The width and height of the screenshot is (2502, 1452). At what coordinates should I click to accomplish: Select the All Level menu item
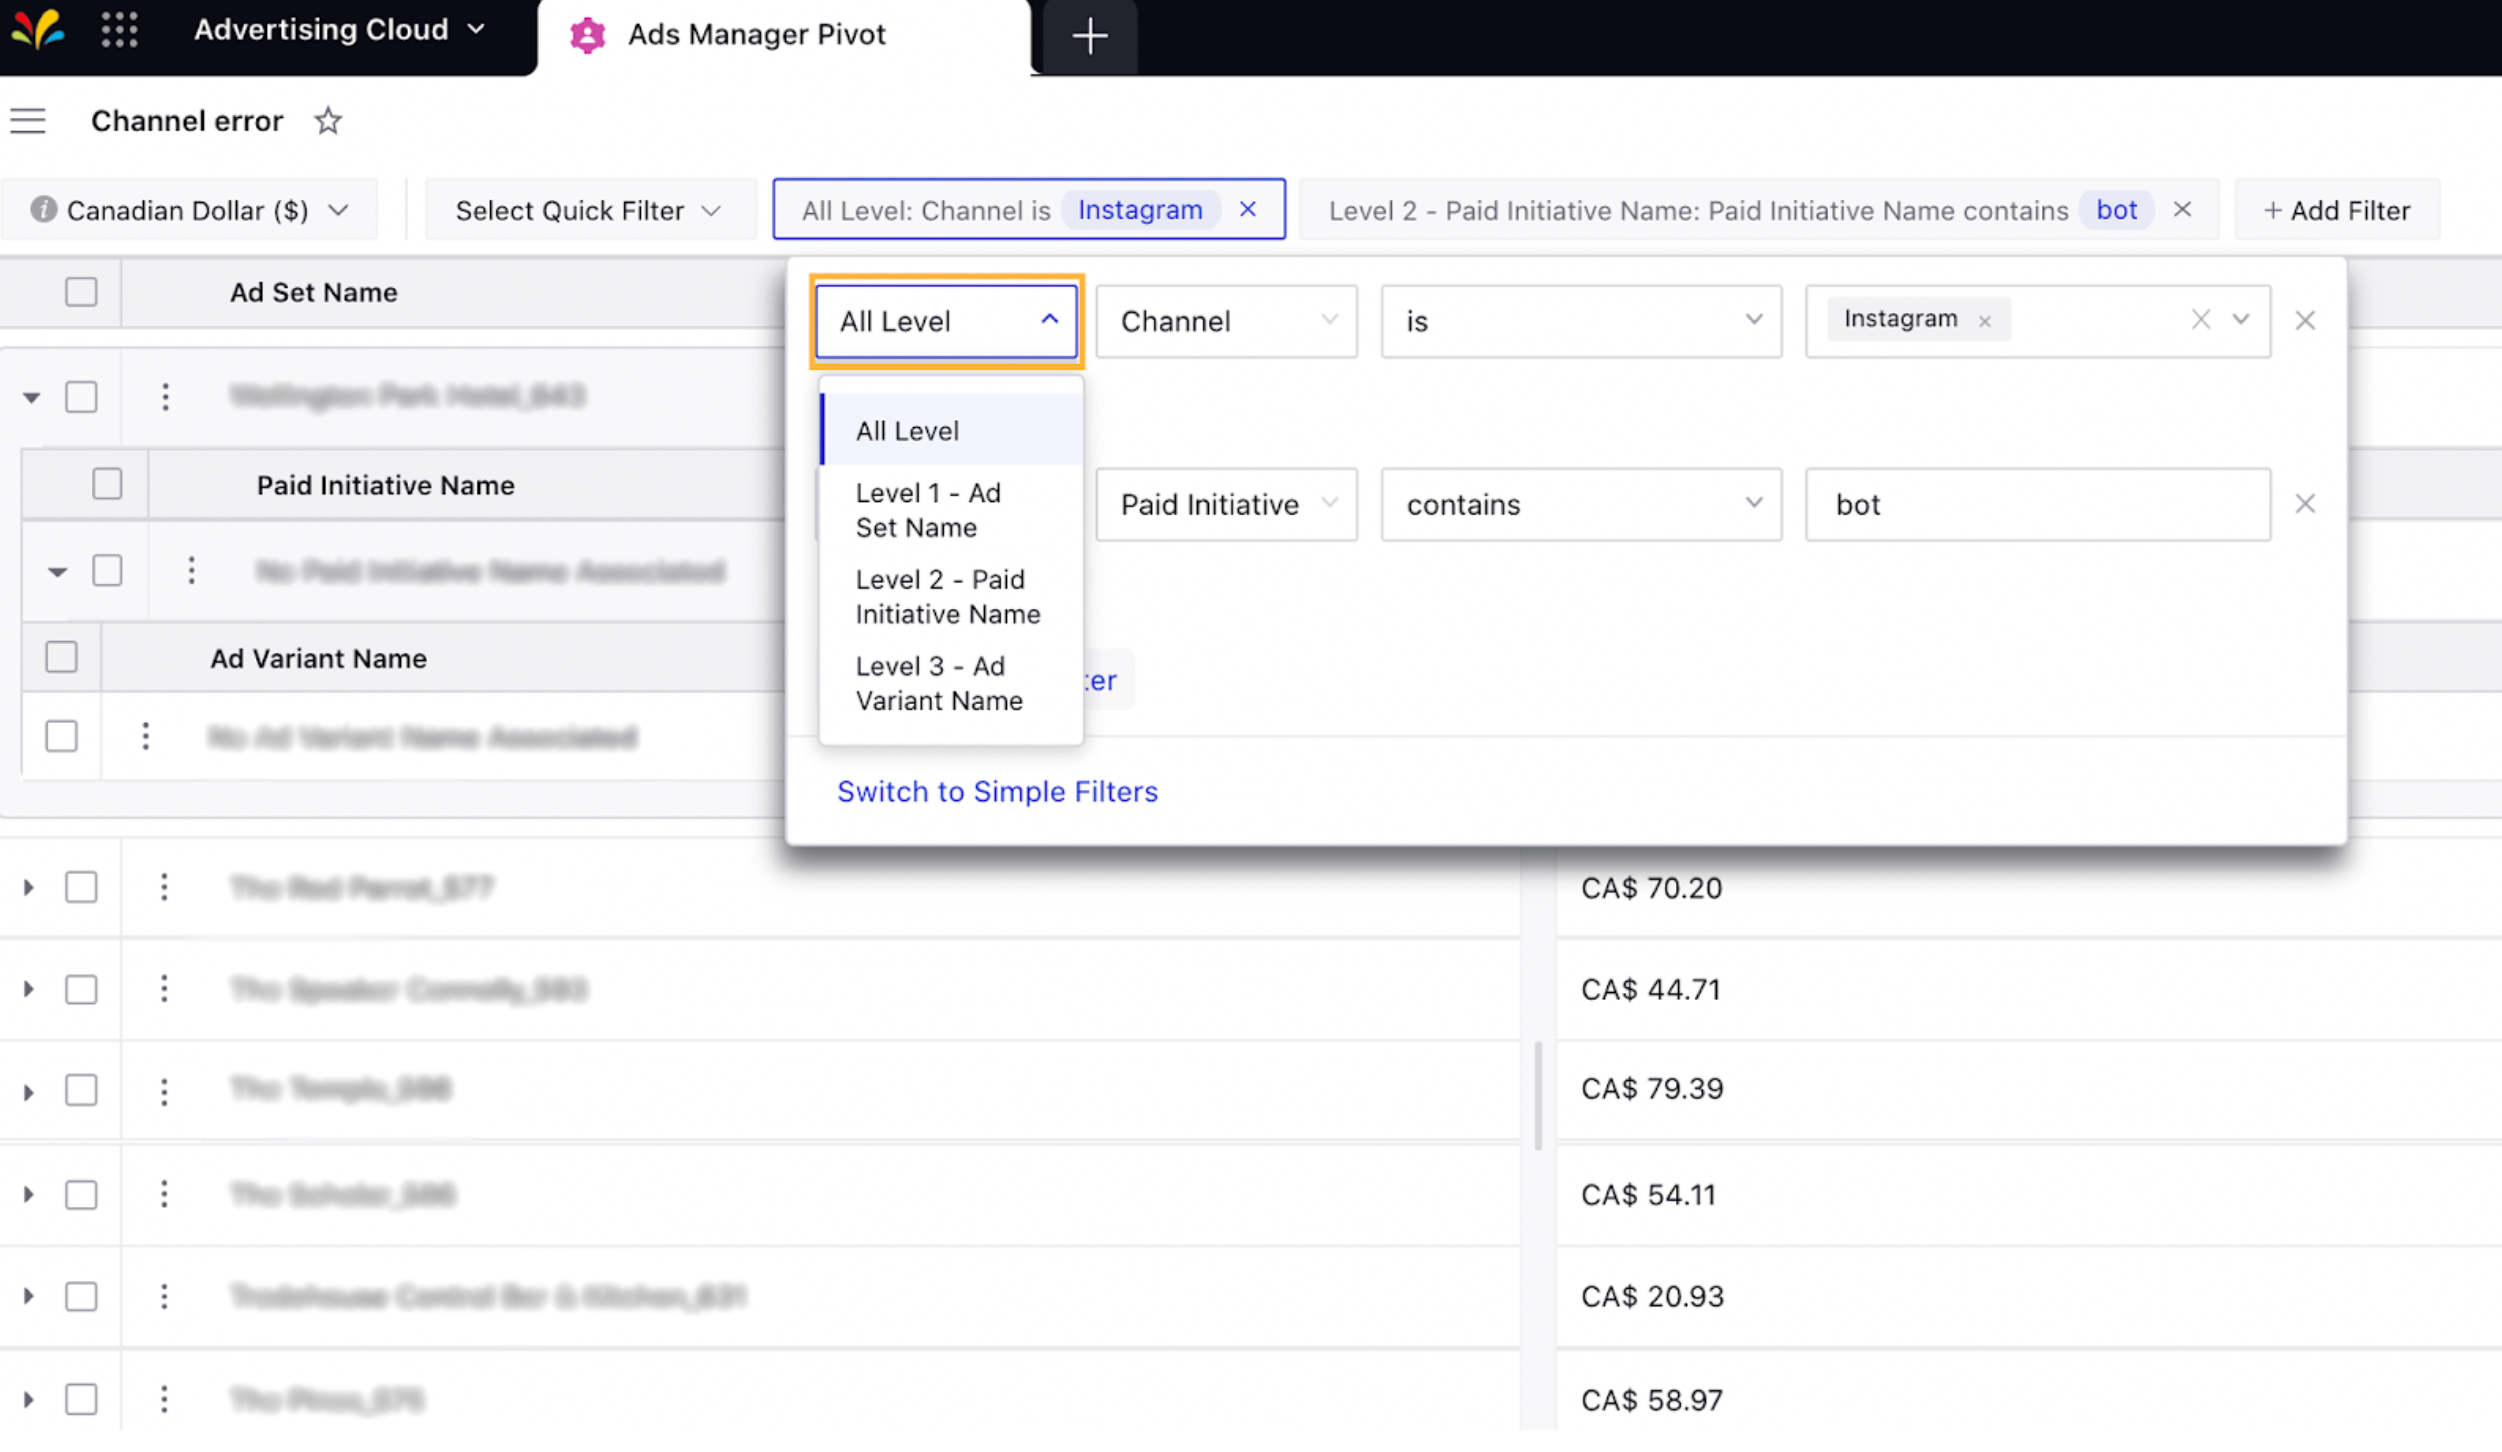click(x=905, y=429)
